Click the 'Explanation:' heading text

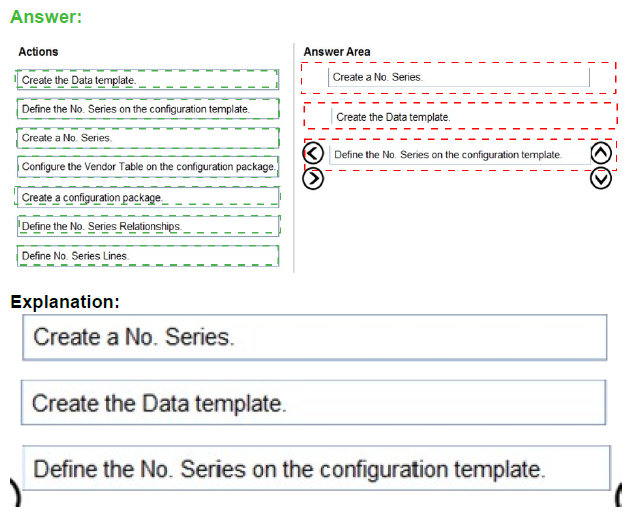pos(65,302)
